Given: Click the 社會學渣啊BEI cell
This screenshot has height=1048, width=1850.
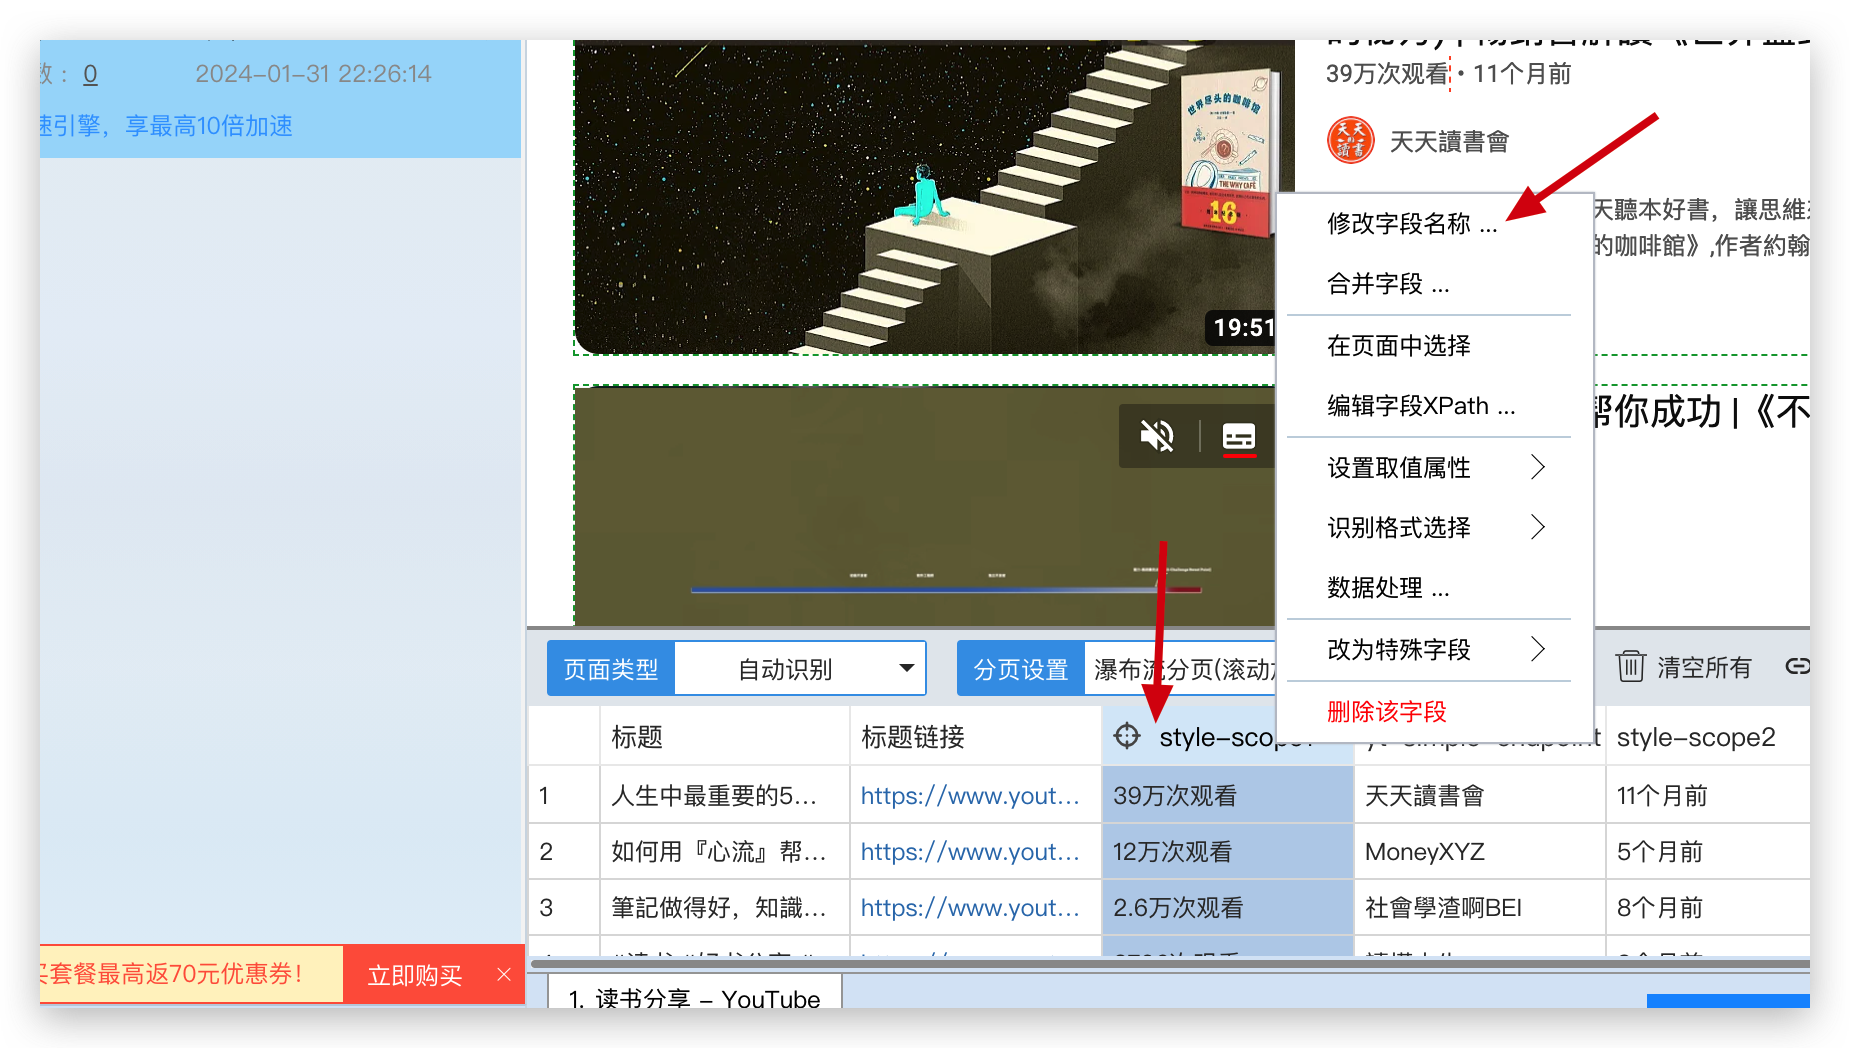Looking at the screenshot, I should 1479,908.
